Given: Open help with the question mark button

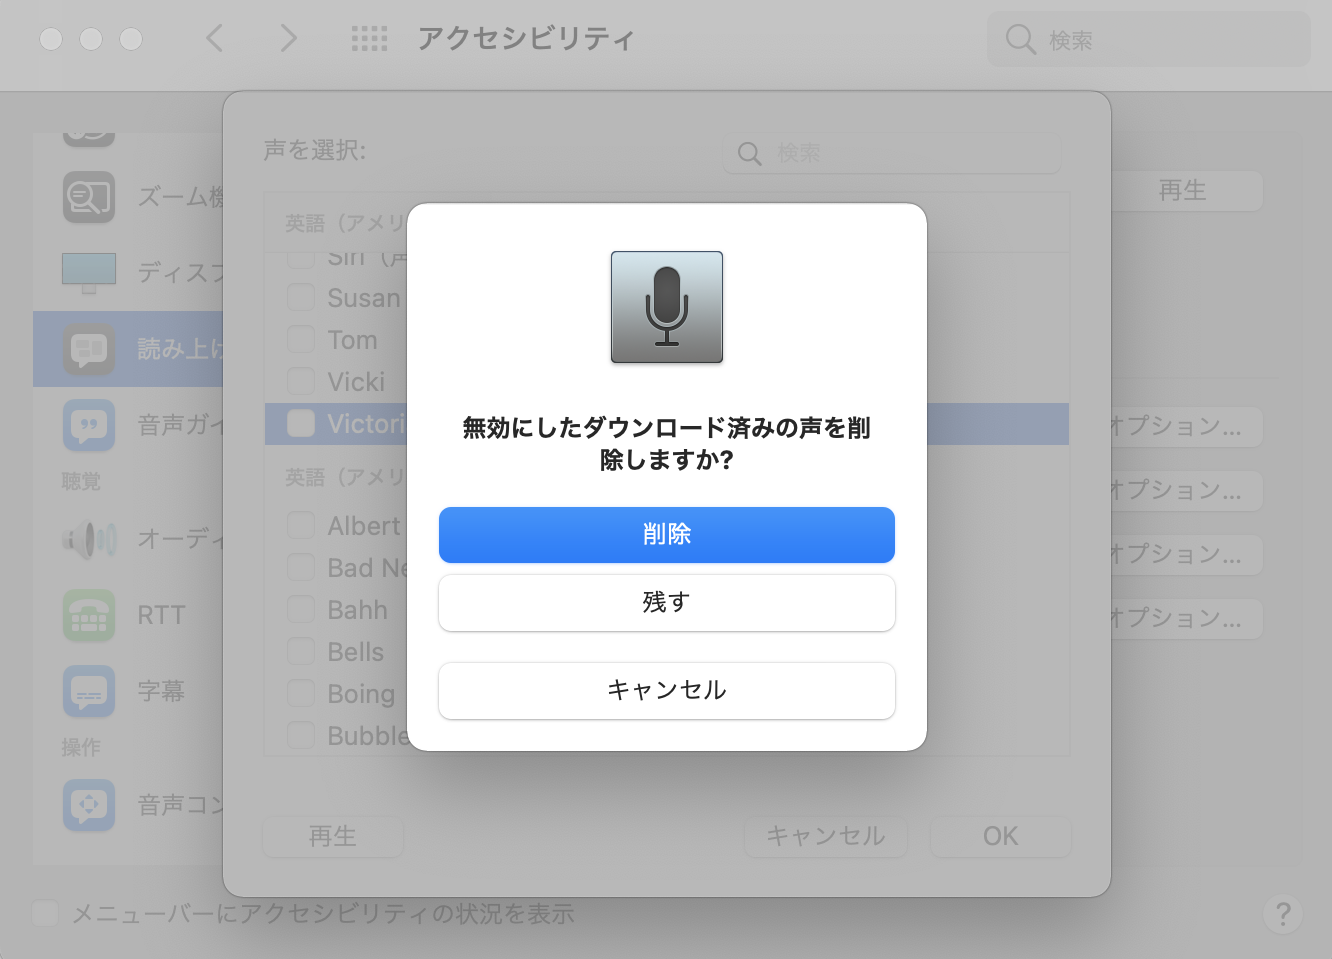Looking at the screenshot, I should click(1283, 914).
